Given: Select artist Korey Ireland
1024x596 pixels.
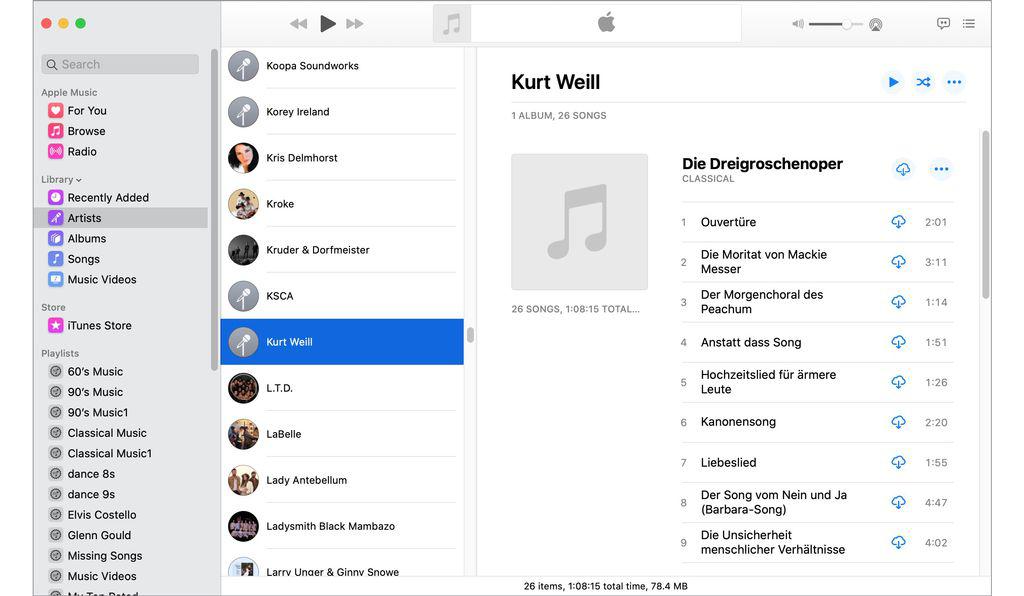Looking at the screenshot, I should [342, 112].
